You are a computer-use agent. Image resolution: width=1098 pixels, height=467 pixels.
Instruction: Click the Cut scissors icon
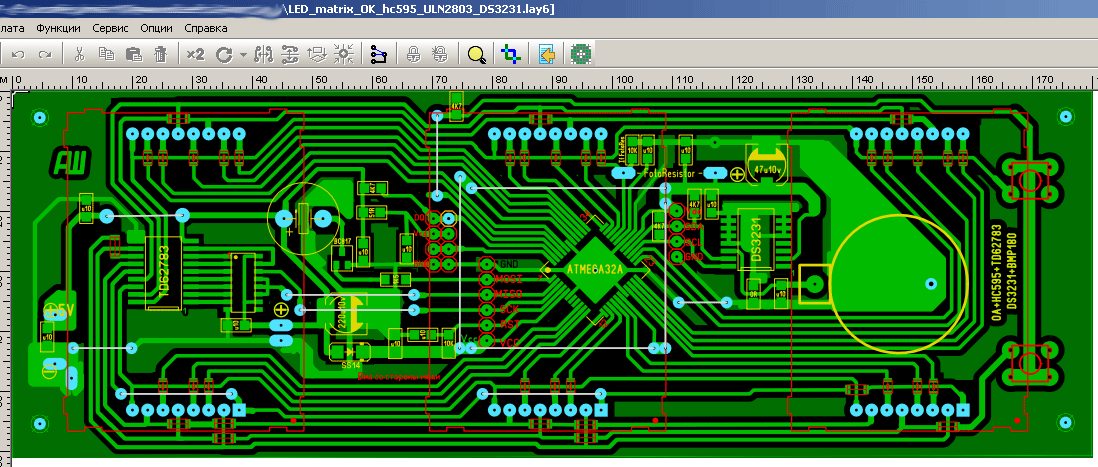click(79, 54)
